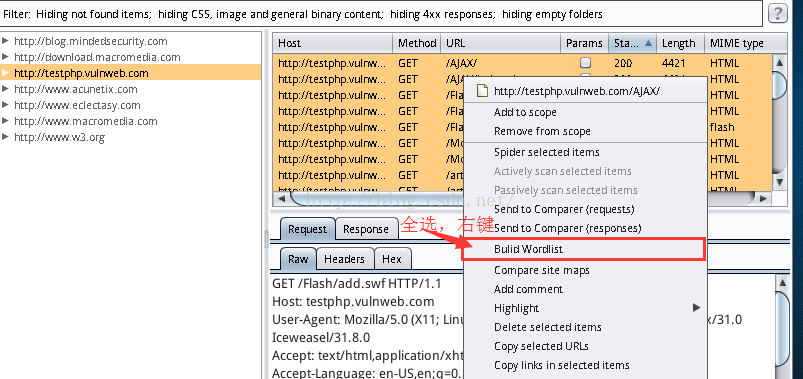Choose Send to Comparer (requests)
The width and height of the screenshot is (803, 379).
coord(585,209)
